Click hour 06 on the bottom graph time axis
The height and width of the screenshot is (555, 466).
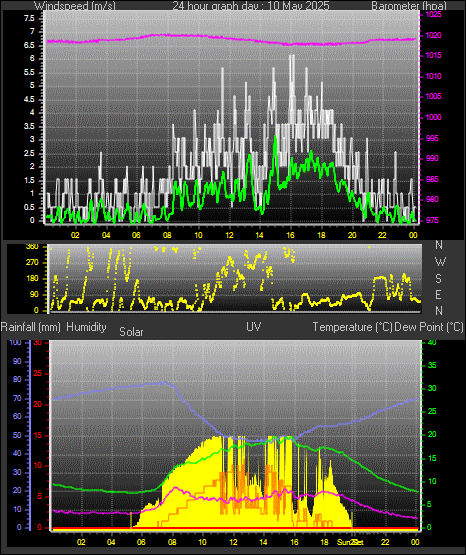point(141,542)
